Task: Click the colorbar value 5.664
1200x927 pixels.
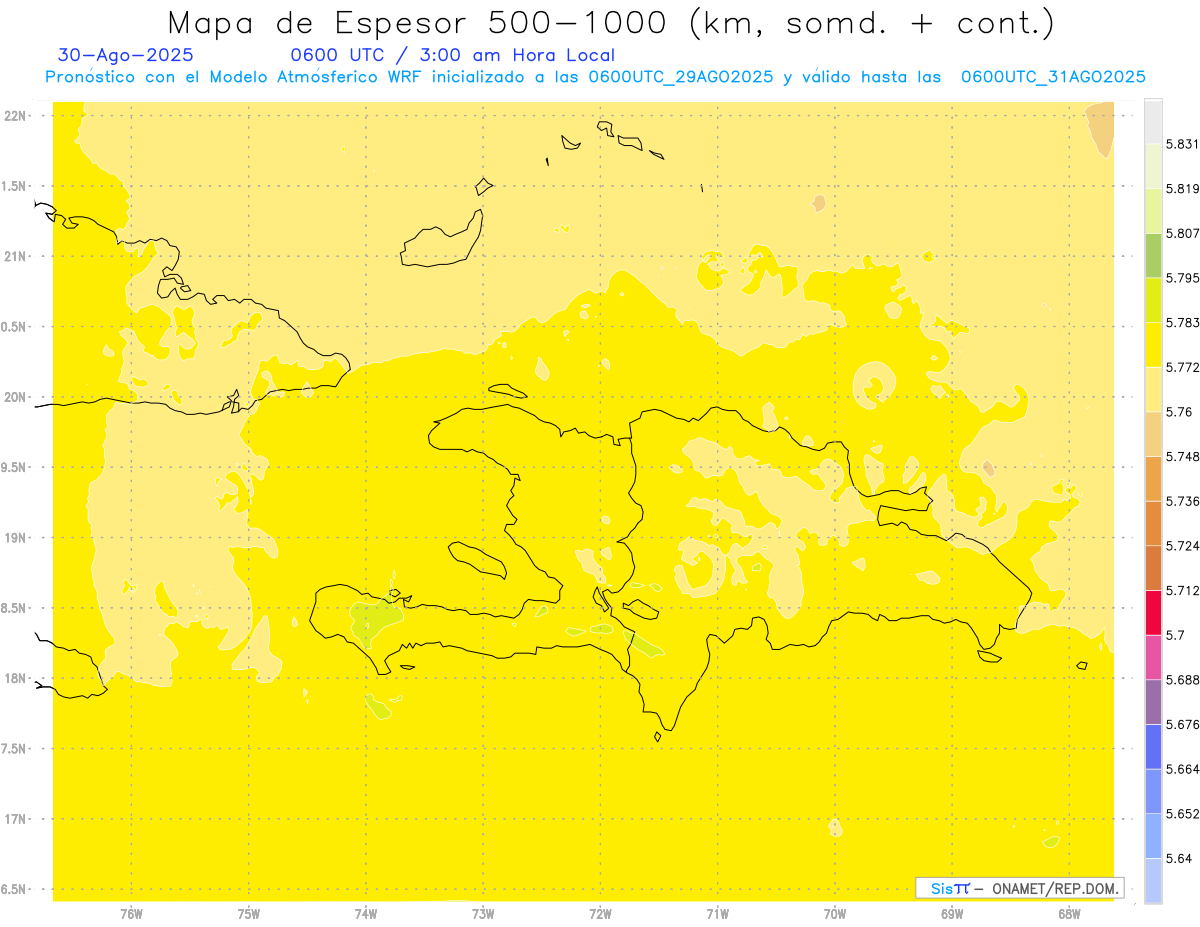Action: [1183, 768]
